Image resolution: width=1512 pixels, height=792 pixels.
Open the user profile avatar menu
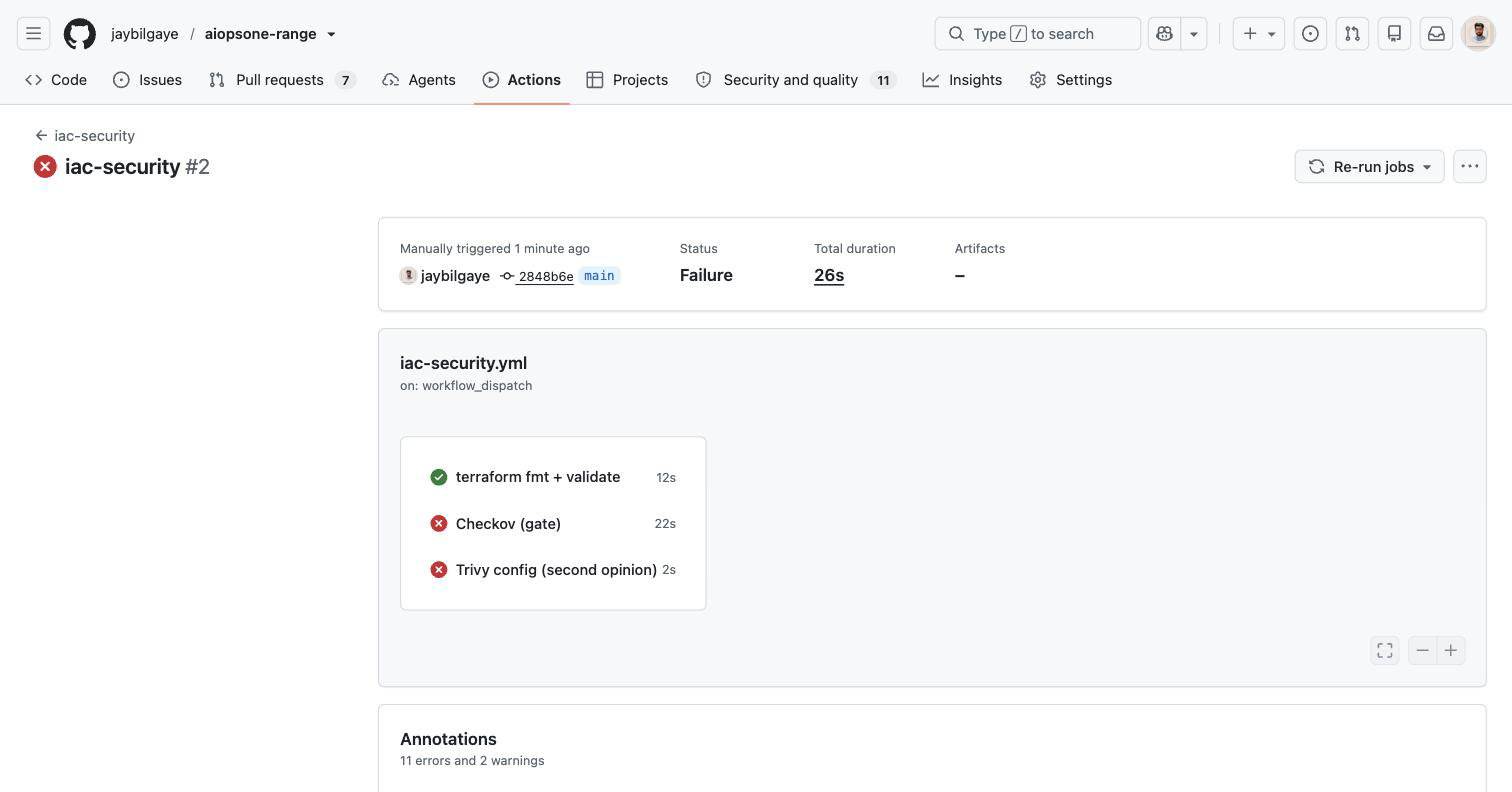[x=1478, y=33]
